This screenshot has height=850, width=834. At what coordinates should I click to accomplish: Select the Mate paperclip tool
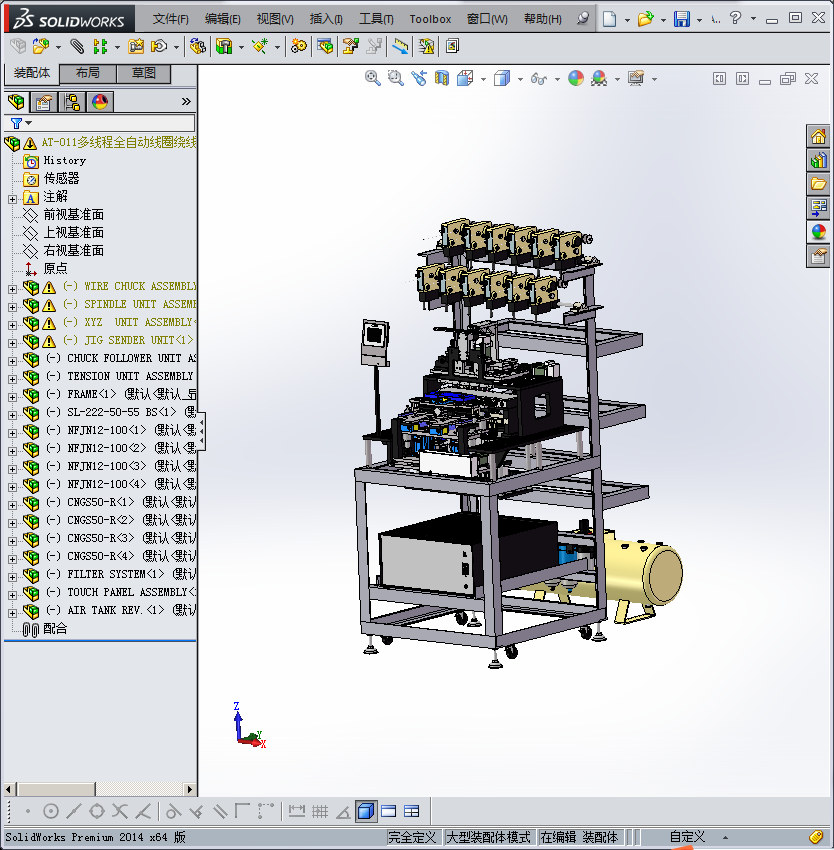(76, 47)
